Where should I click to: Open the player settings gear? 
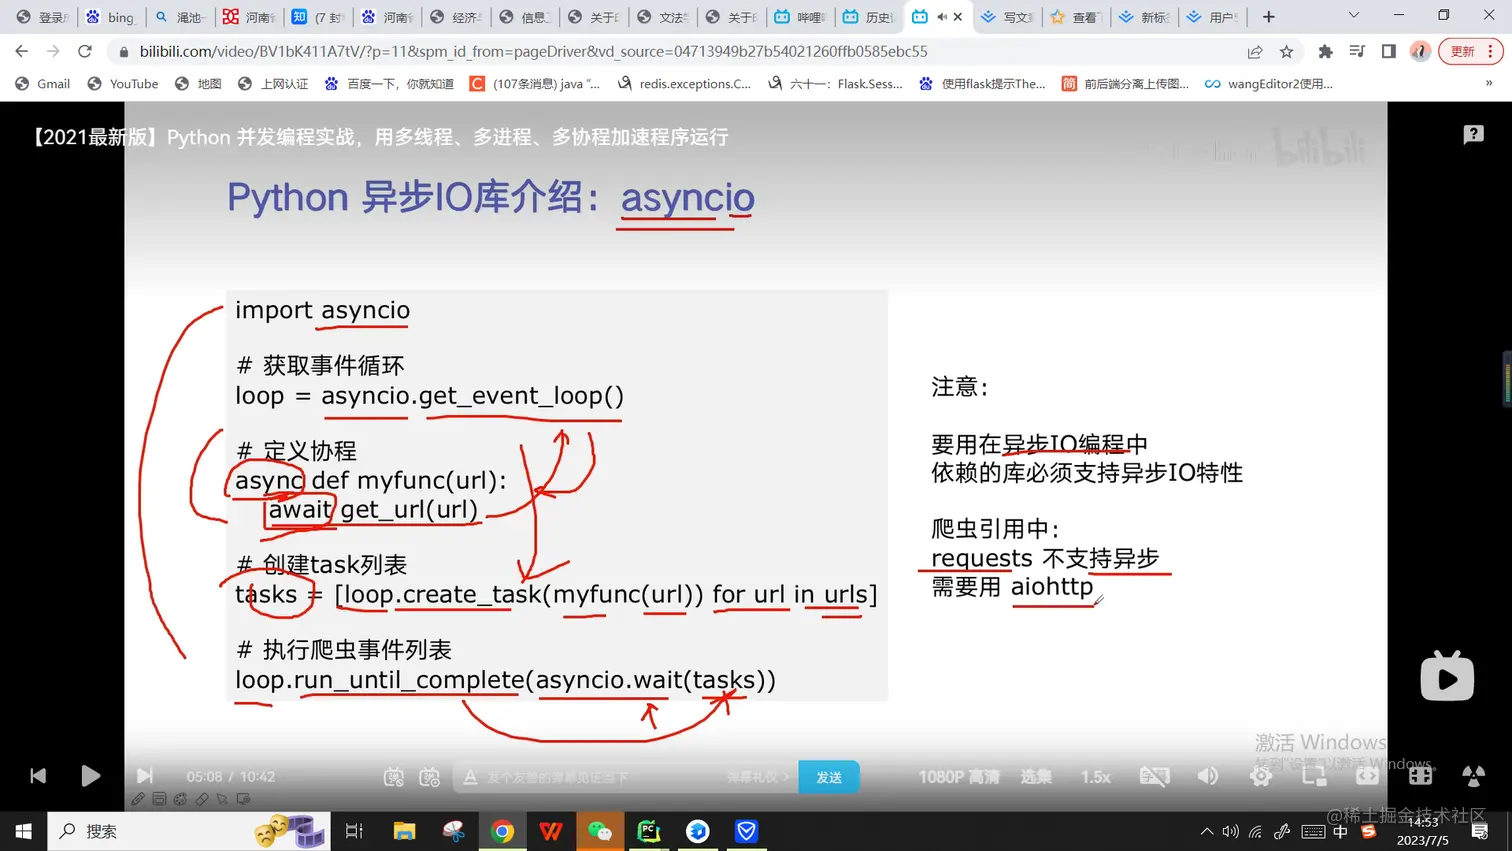(x=1261, y=776)
